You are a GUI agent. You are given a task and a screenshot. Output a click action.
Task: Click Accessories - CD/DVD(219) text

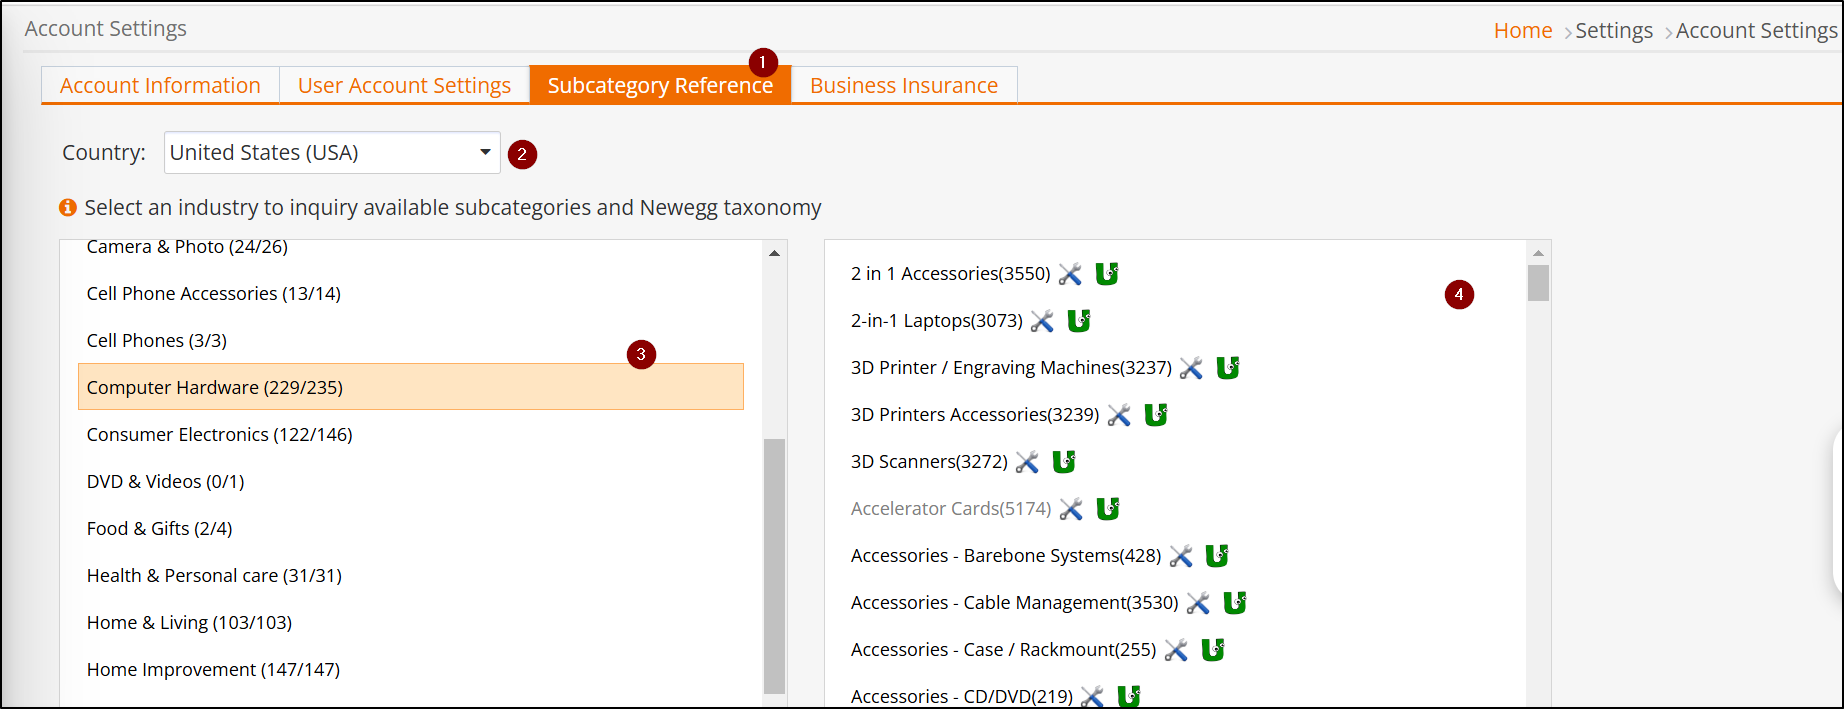[x=961, y=696]
